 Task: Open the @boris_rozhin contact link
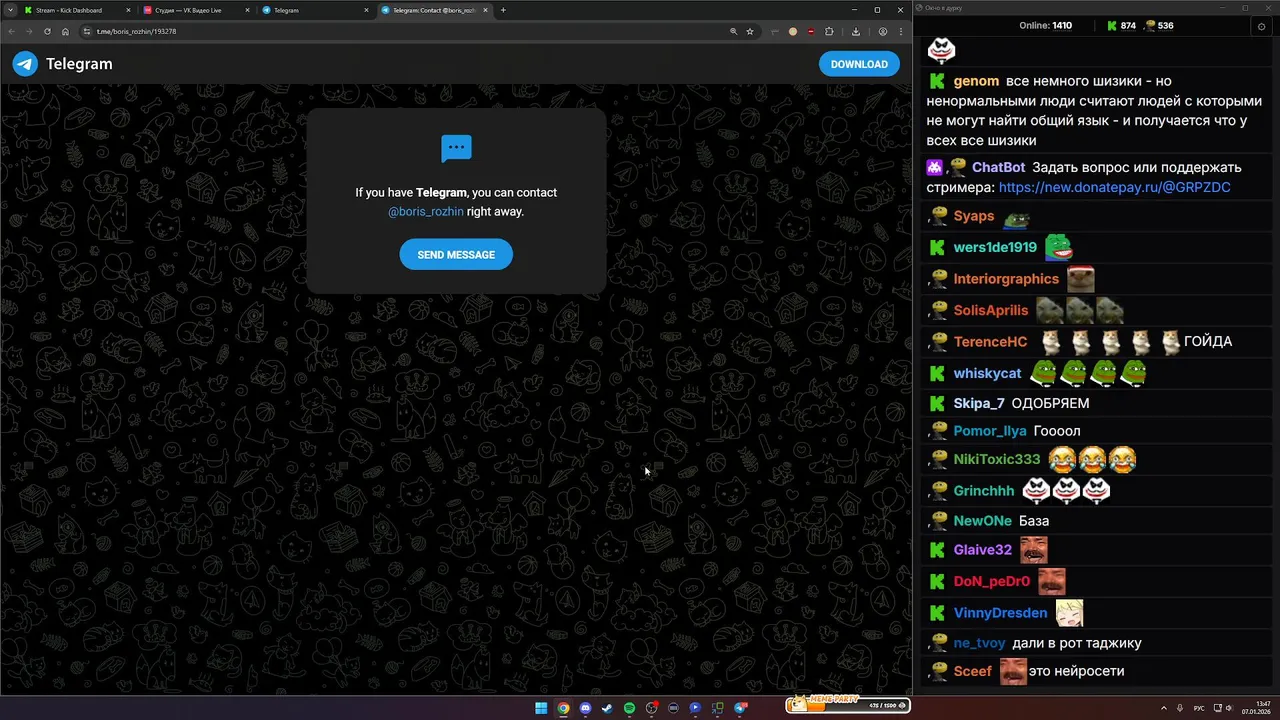tap(426, 211)
